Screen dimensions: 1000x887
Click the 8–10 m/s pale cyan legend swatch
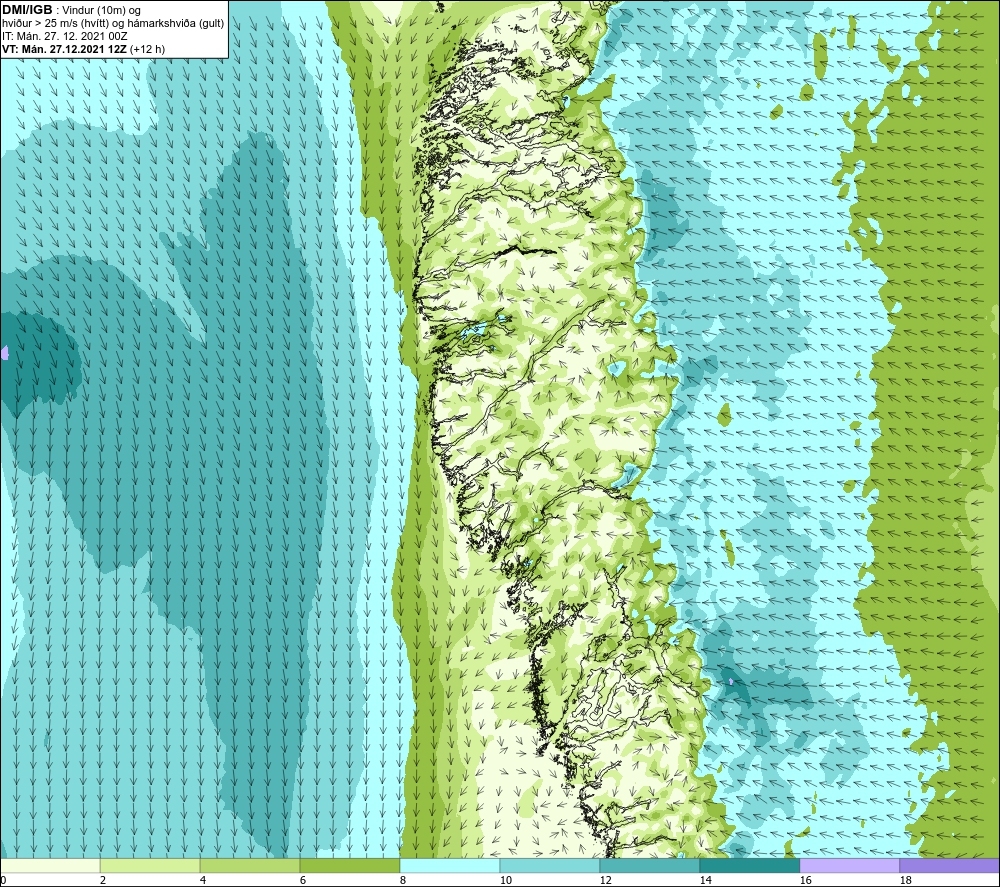click(x=450, y=865)
